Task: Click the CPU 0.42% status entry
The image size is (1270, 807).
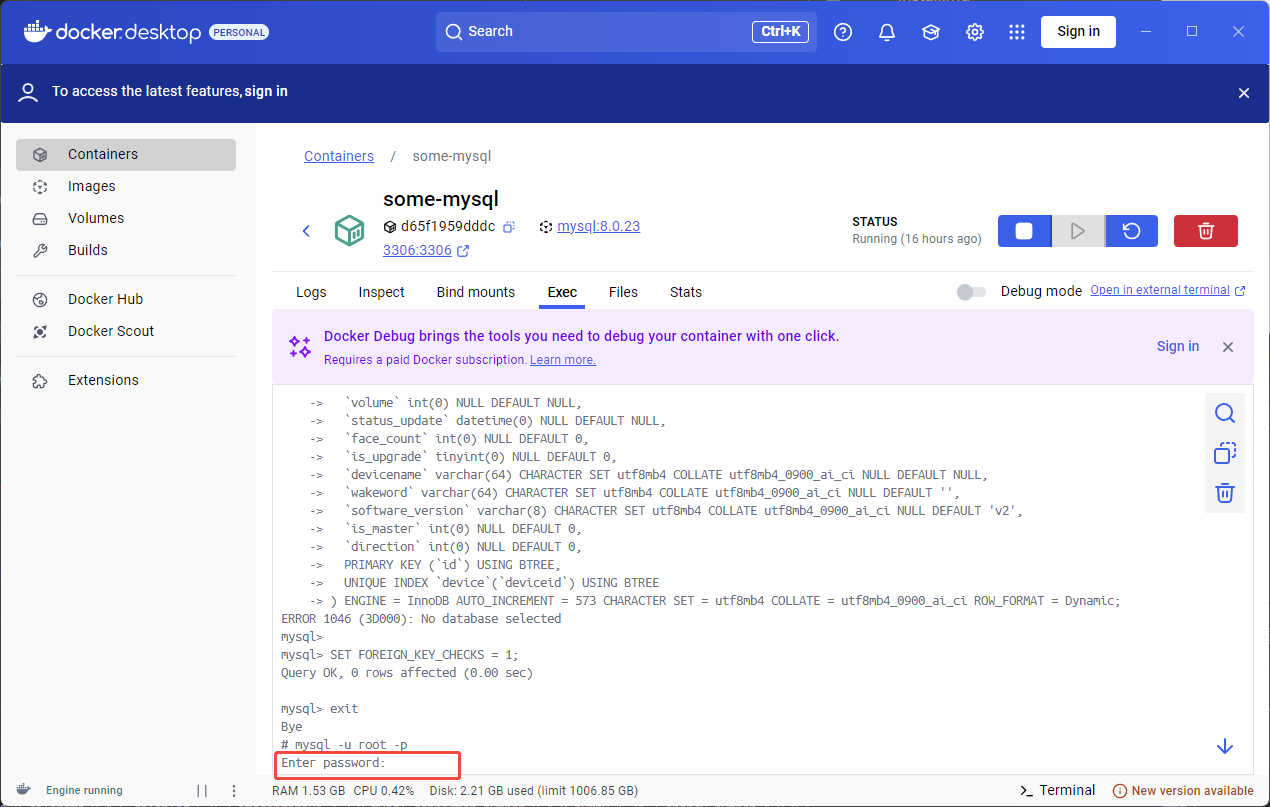Action: [x=383, y=791]
